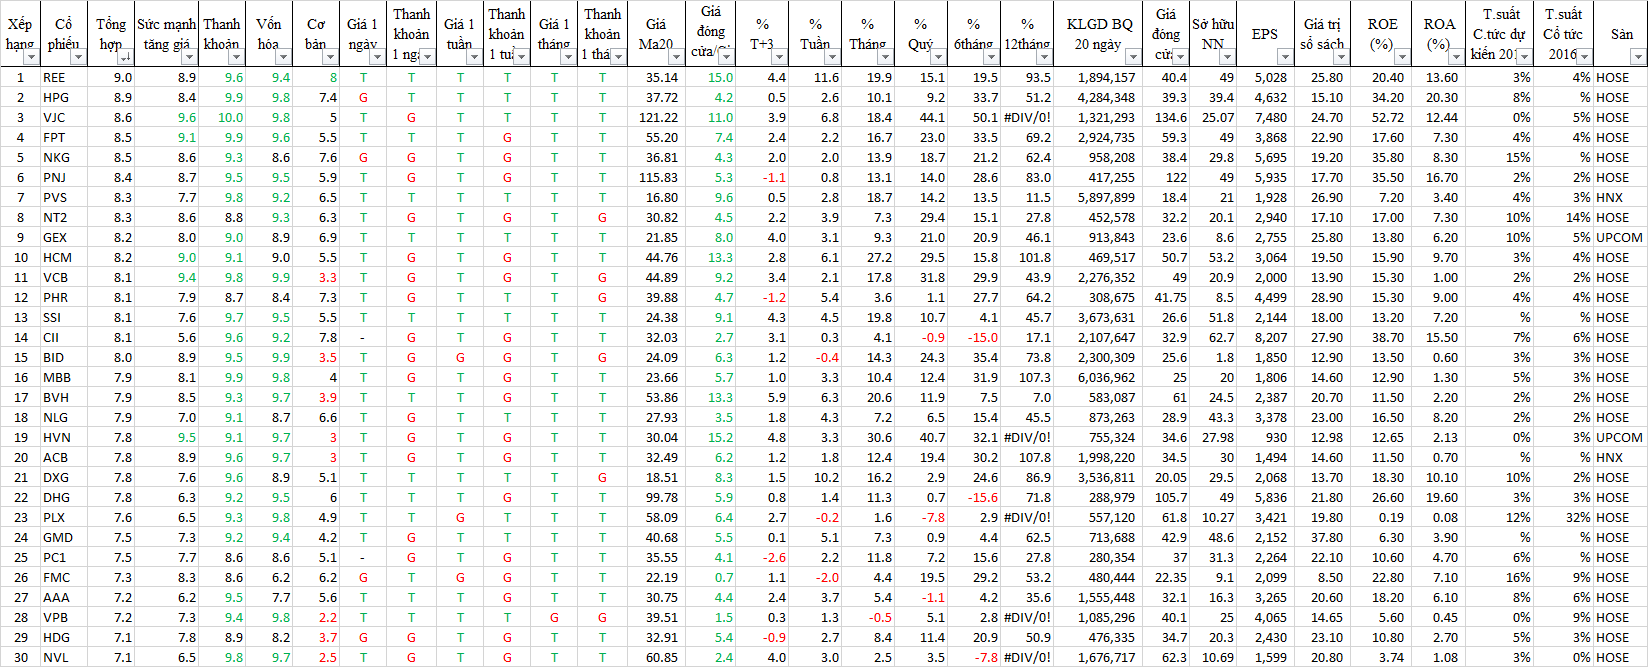The image size is (1648, 667).
Task: Open the Sàn exchange column filter
Action: click(x=1638, y=57)
